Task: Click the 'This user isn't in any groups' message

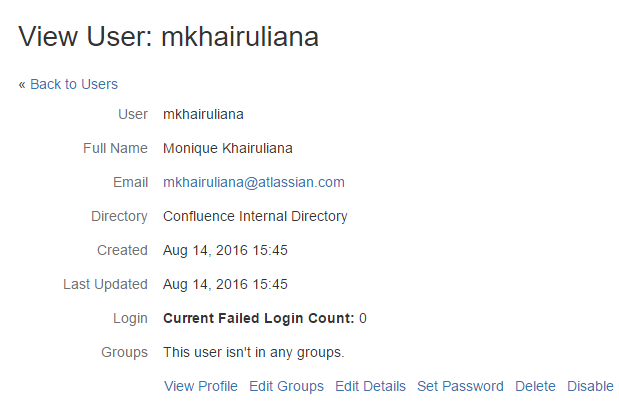Action: click(254, 352)
